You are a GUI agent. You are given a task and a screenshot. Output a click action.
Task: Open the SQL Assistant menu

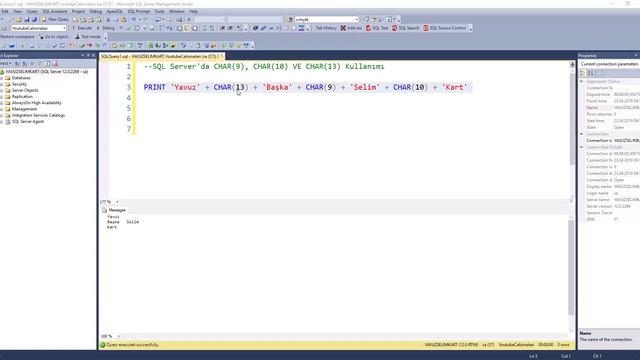pos(55,11)
